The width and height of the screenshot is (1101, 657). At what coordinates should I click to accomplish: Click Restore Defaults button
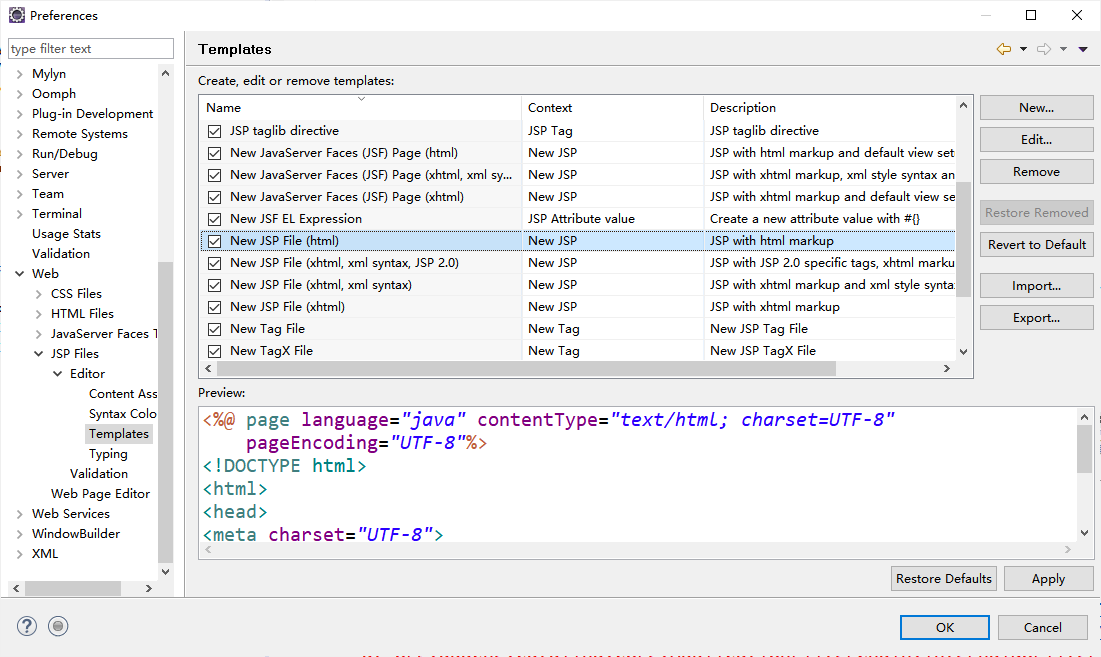tap(944, 578)
